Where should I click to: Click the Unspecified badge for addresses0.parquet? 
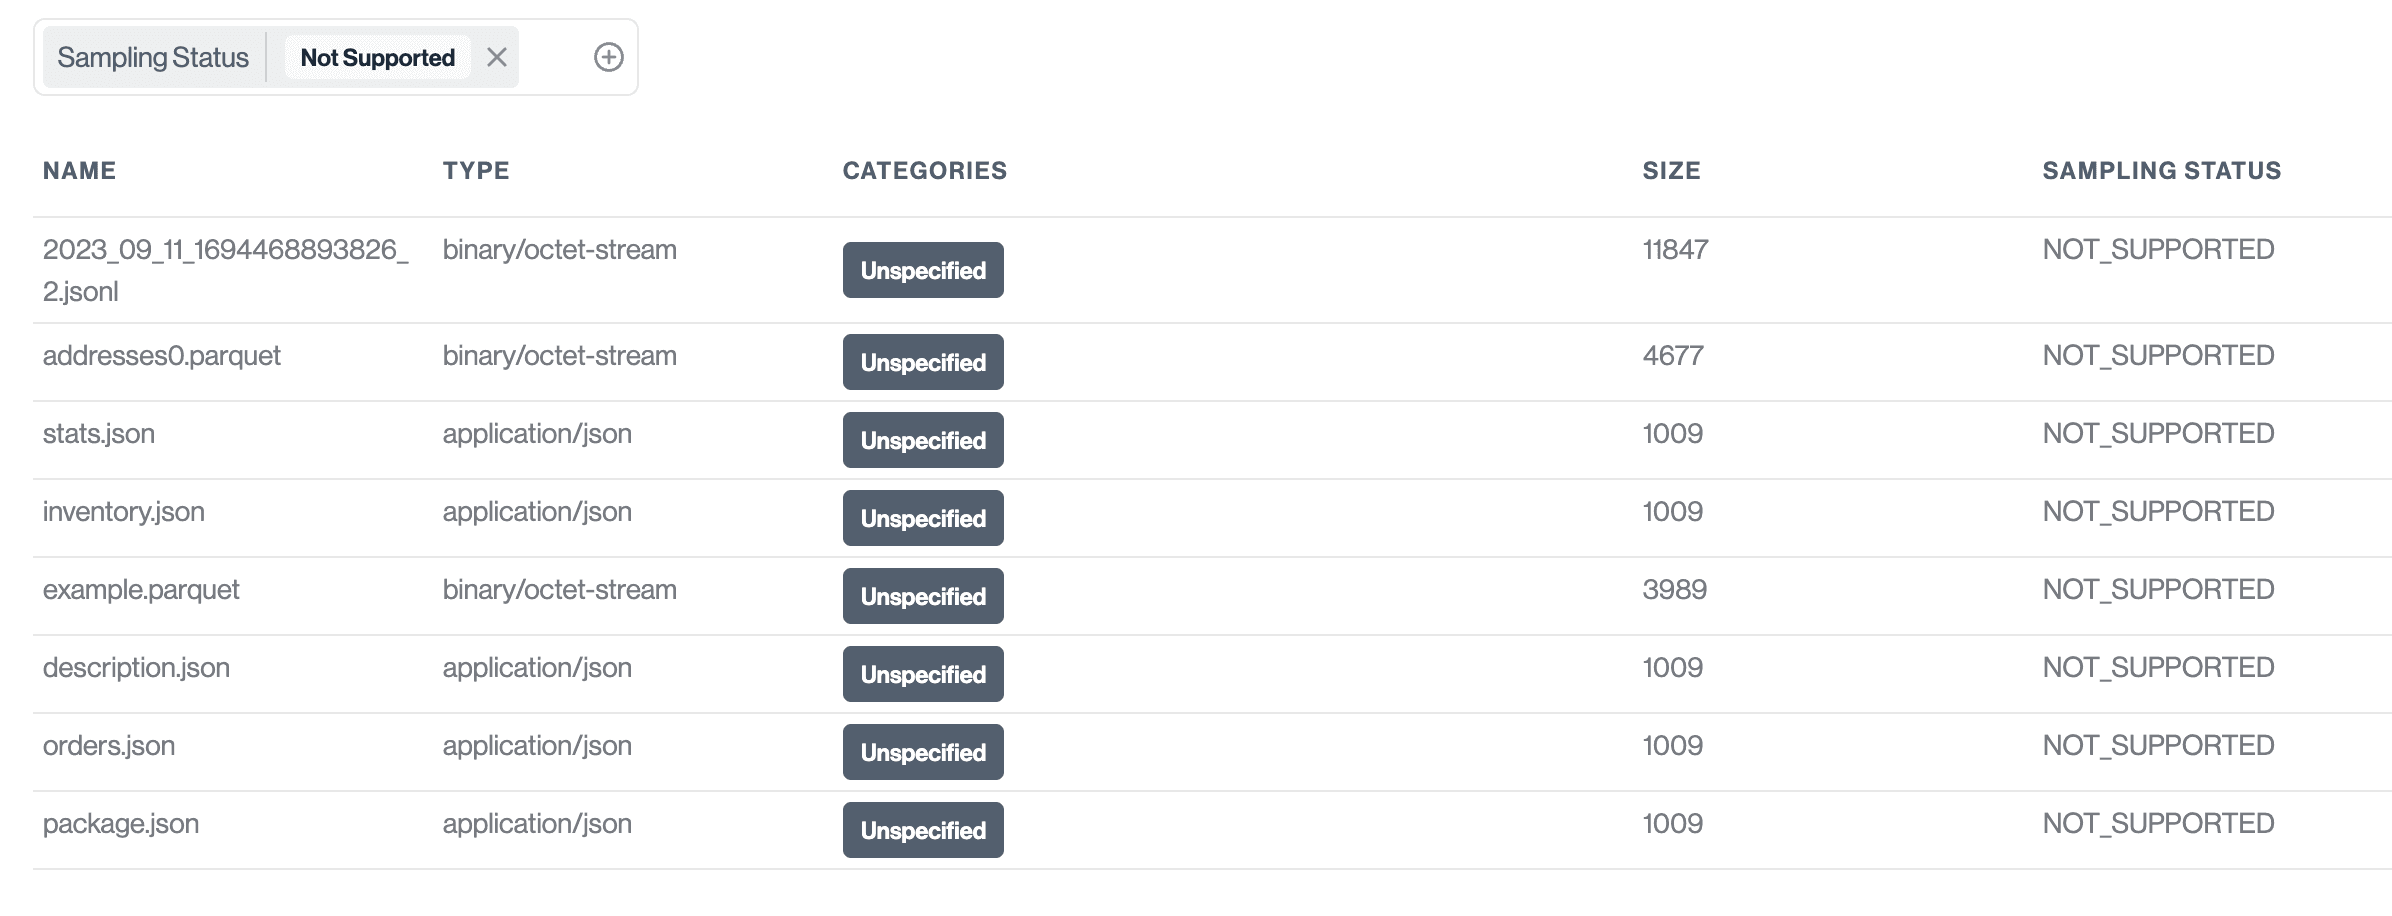922,362
